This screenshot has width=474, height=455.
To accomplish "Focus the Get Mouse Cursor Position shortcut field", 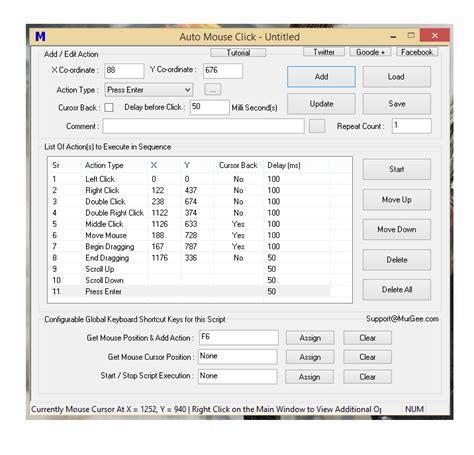I will tap(238, 357).
